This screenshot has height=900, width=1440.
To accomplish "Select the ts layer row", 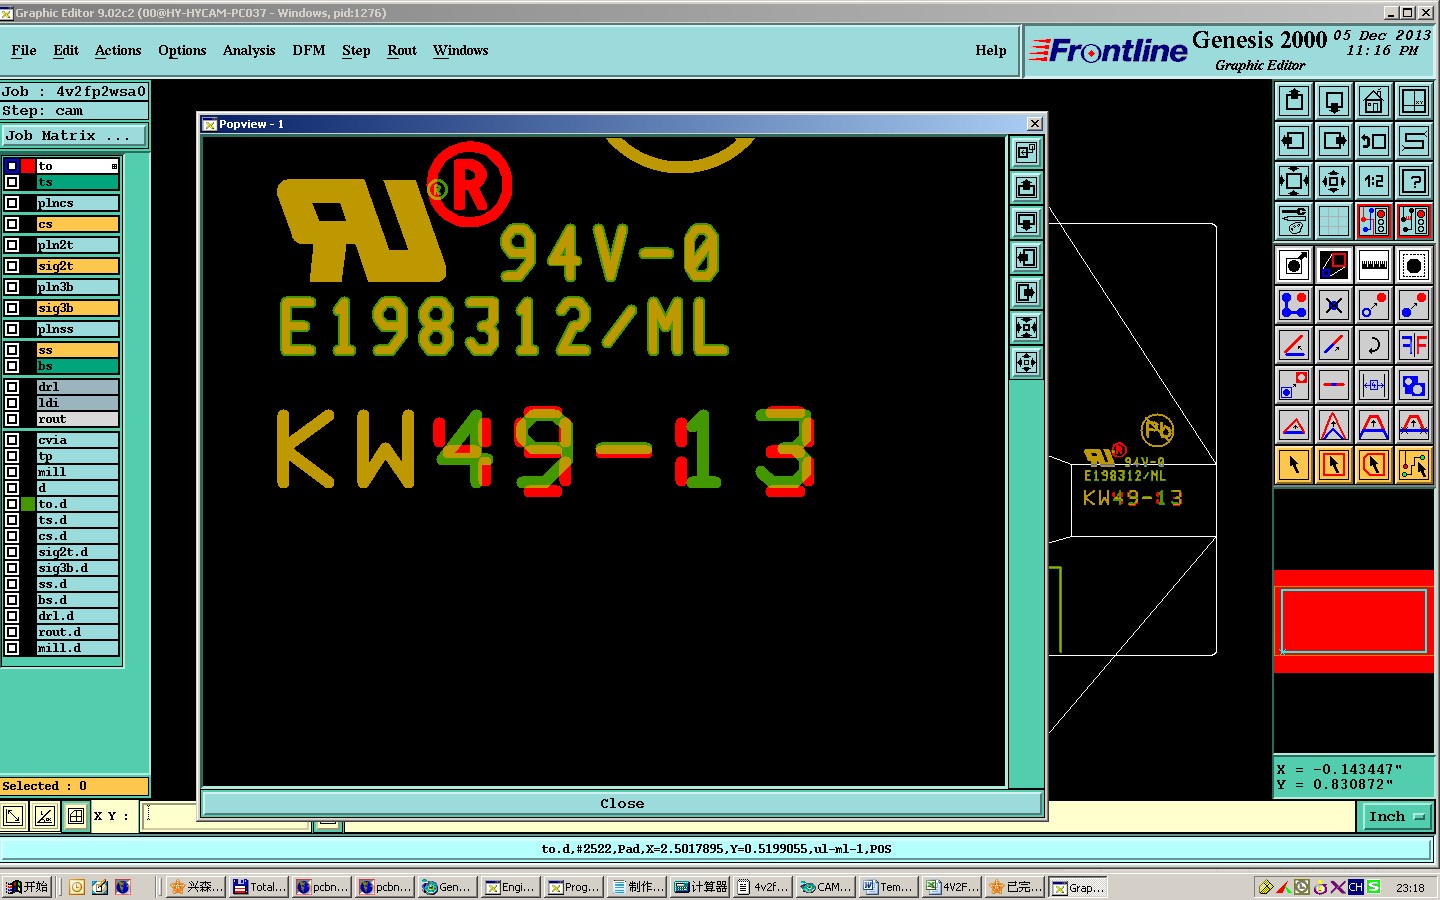I will pyautogui.click(x=77, y=182).
